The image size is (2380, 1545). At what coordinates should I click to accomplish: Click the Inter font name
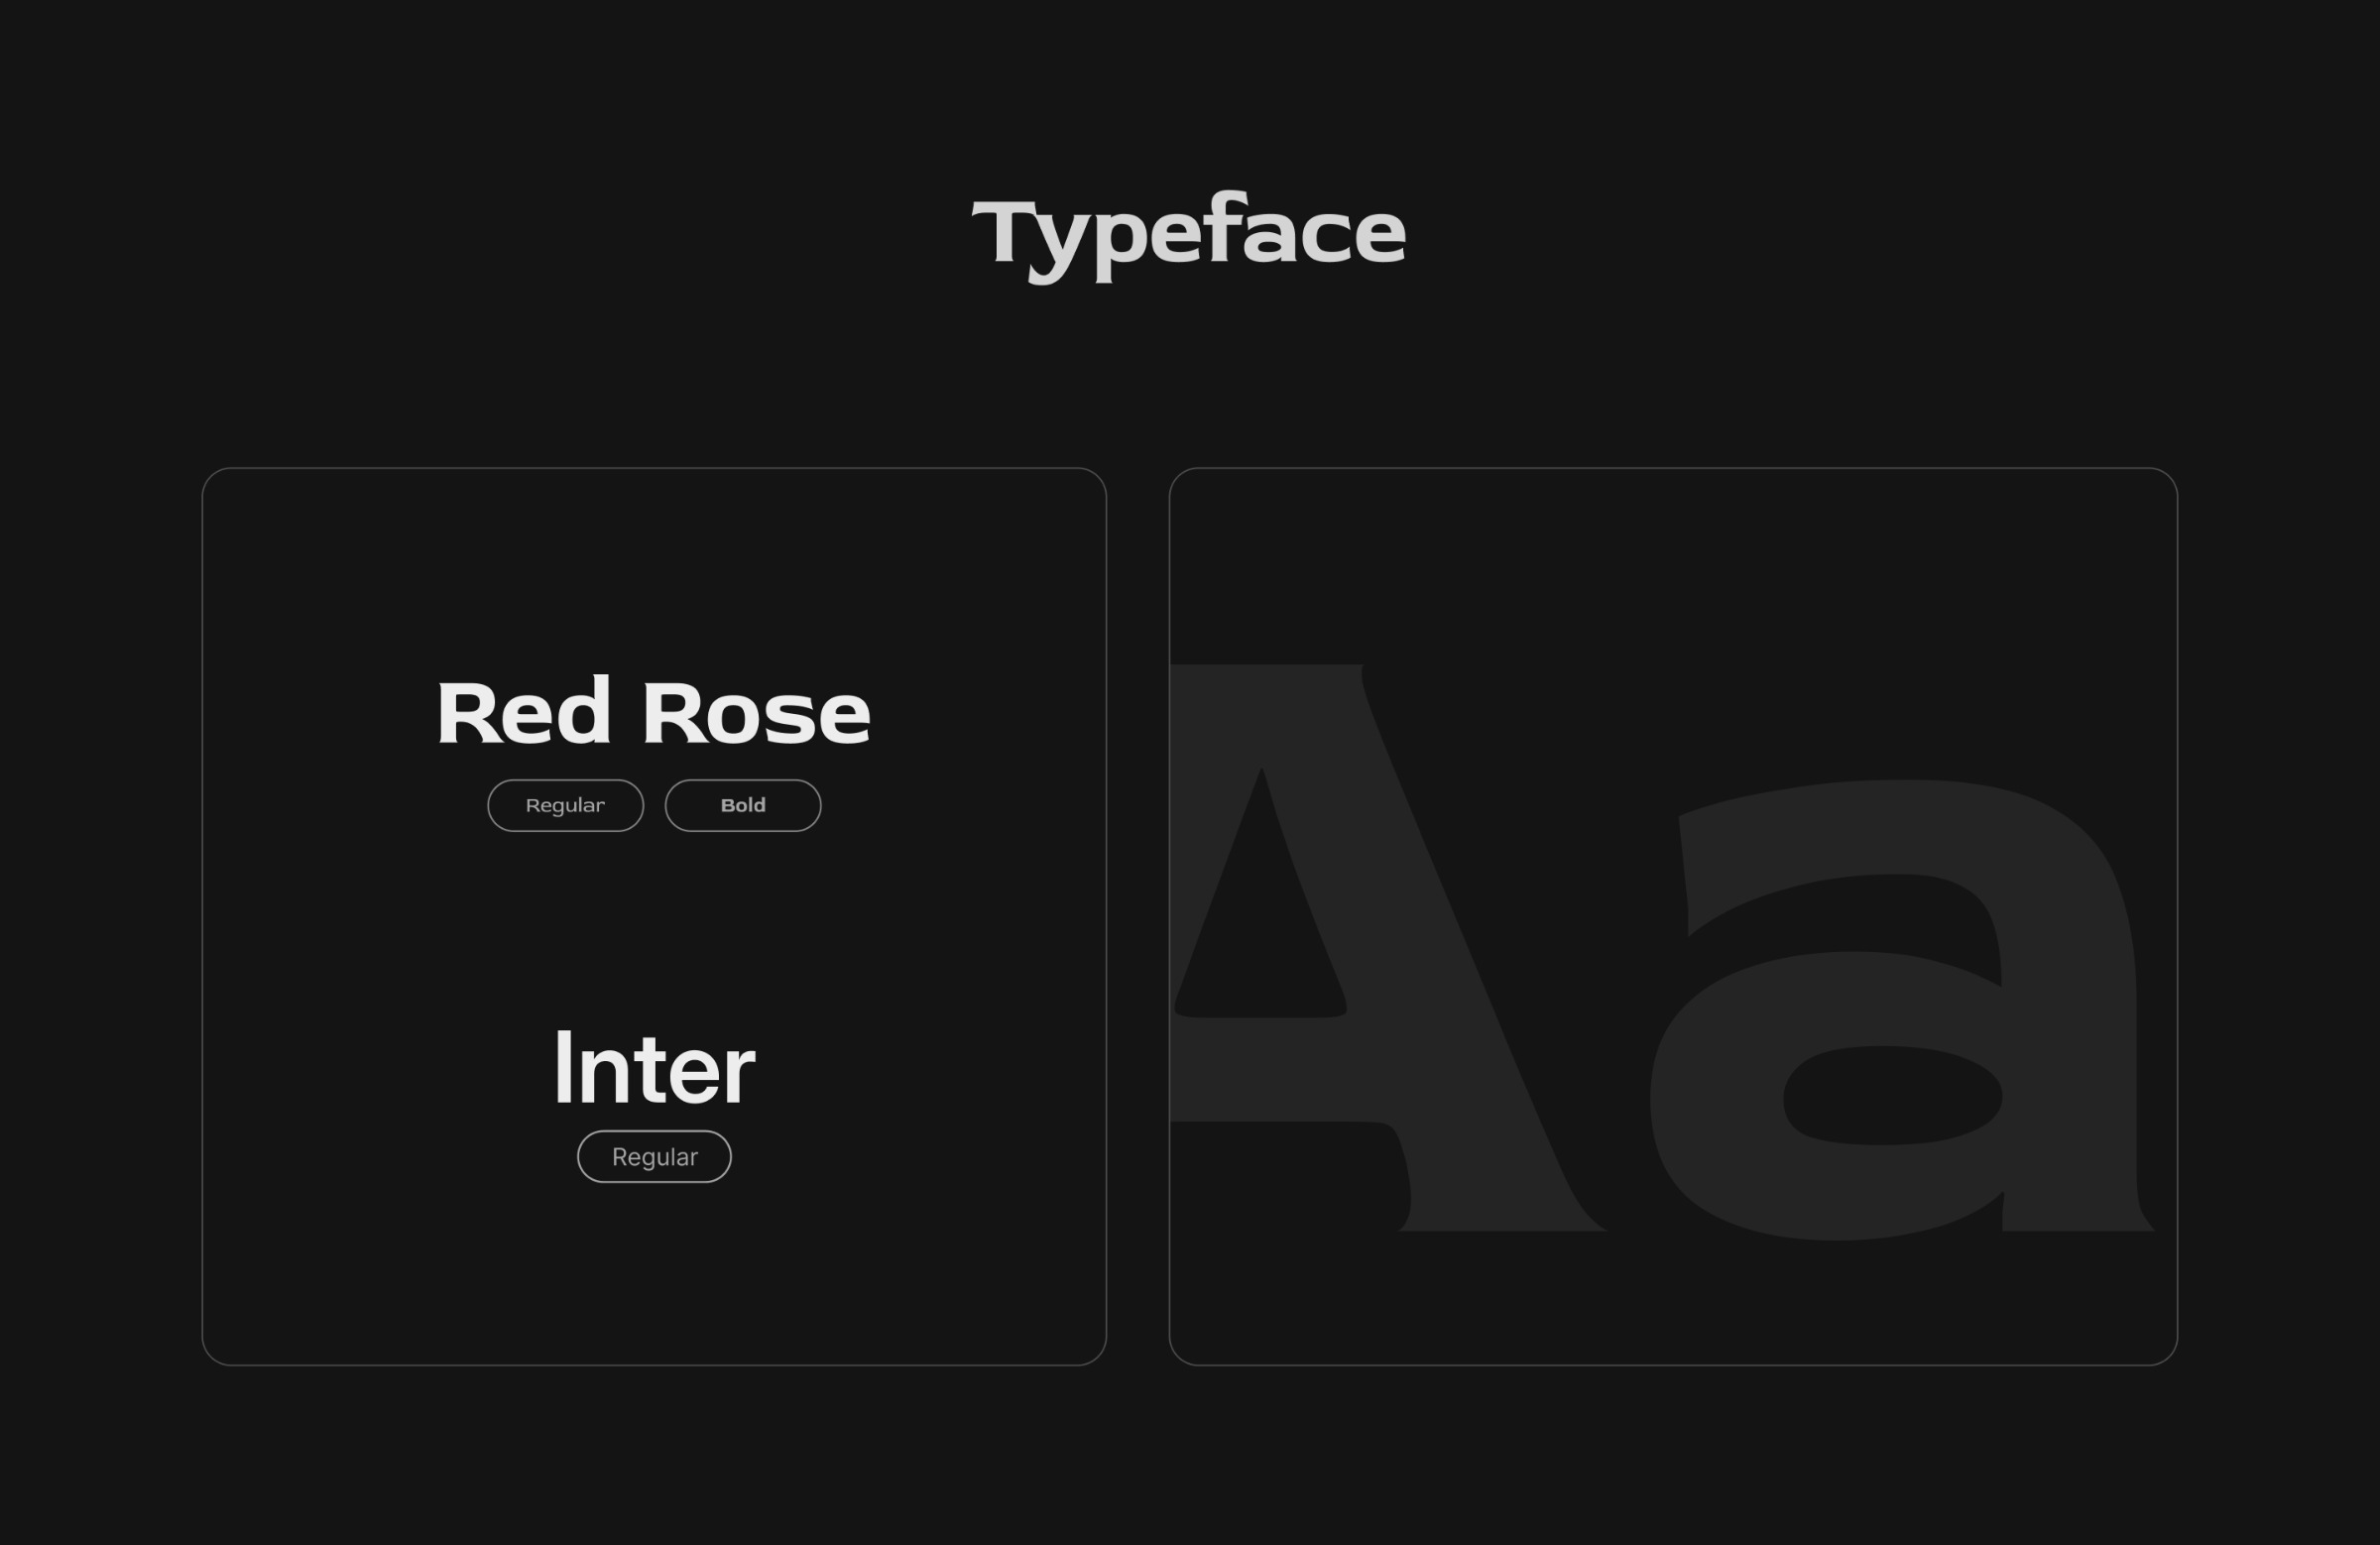(x=654, y=1068)
